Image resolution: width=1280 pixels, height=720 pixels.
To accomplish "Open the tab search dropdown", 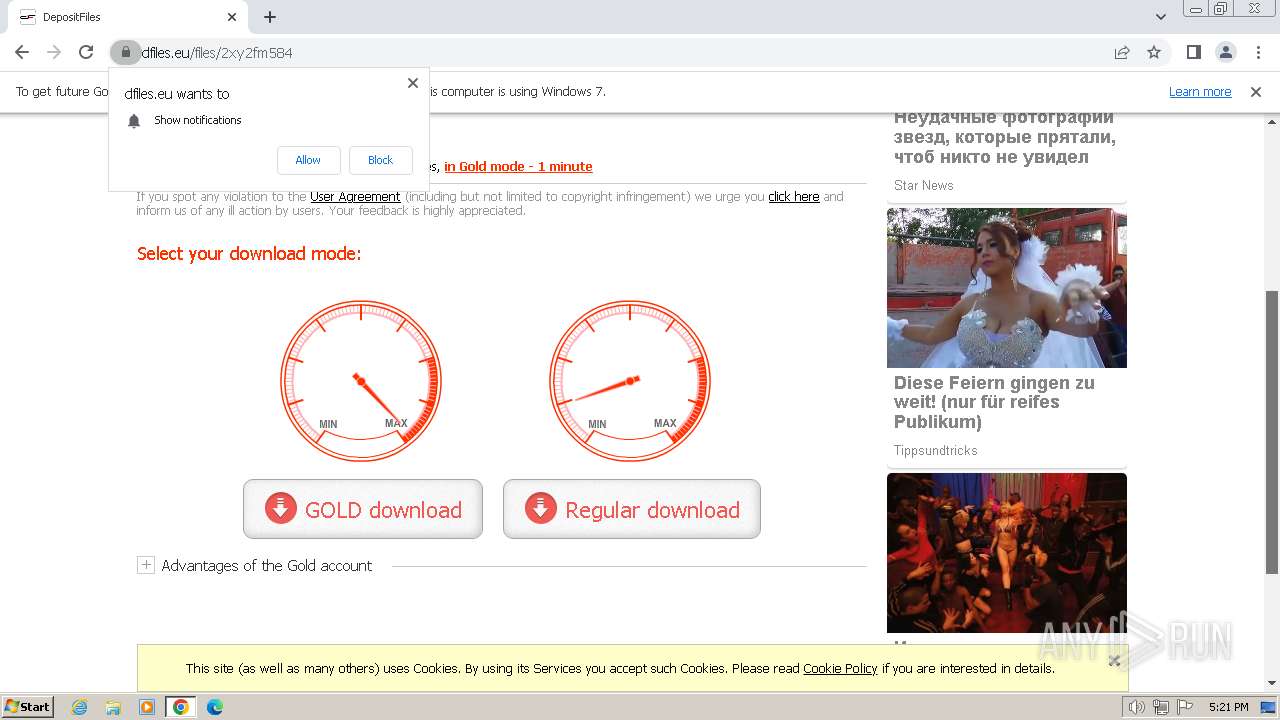I will pos(1161,17).
